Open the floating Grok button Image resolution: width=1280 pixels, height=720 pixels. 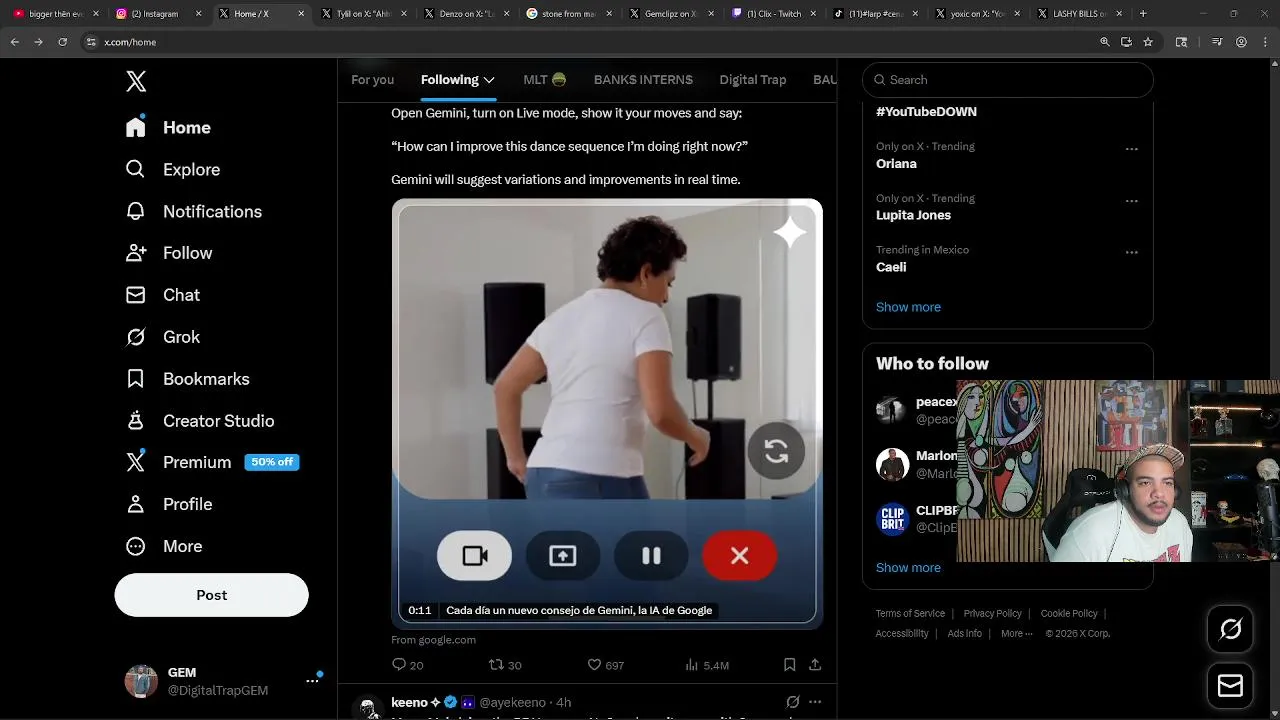(1230, 629)
